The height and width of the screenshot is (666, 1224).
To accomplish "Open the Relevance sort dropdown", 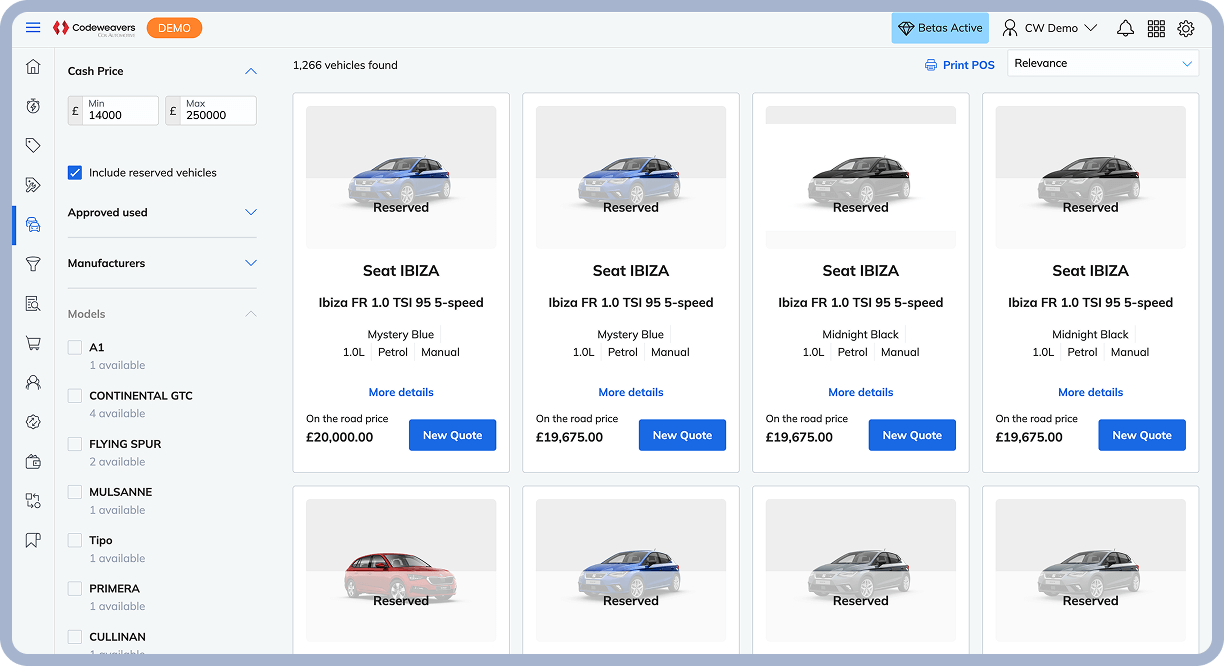I will [x=1103, y=63].
